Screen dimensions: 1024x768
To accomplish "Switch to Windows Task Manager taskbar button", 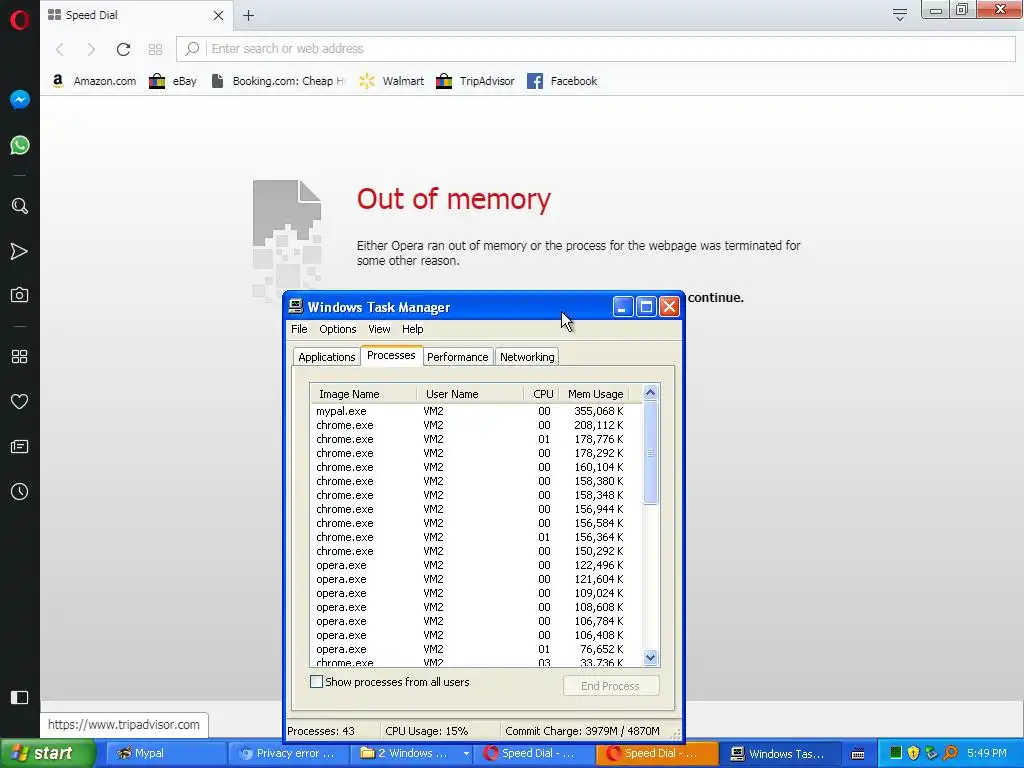I will 778,753.
